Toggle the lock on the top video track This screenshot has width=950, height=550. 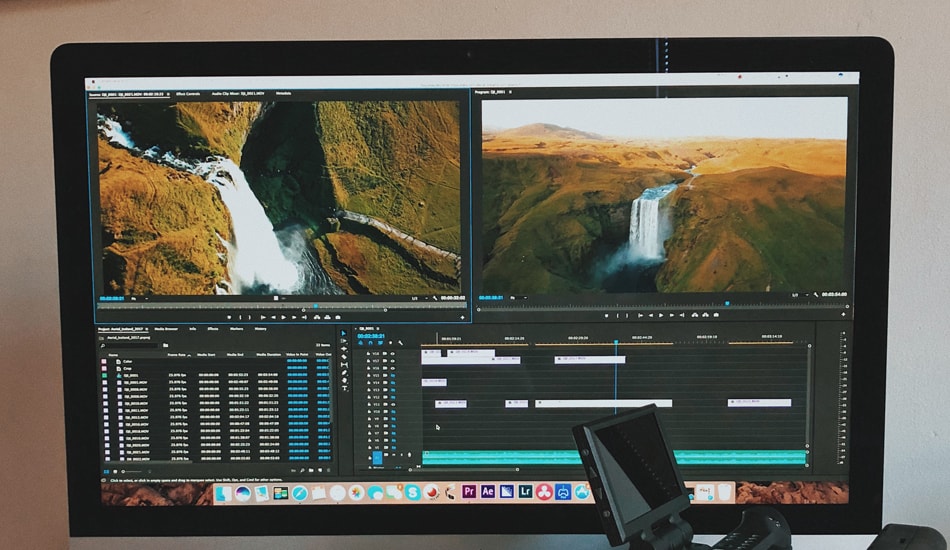click(366, 353)
